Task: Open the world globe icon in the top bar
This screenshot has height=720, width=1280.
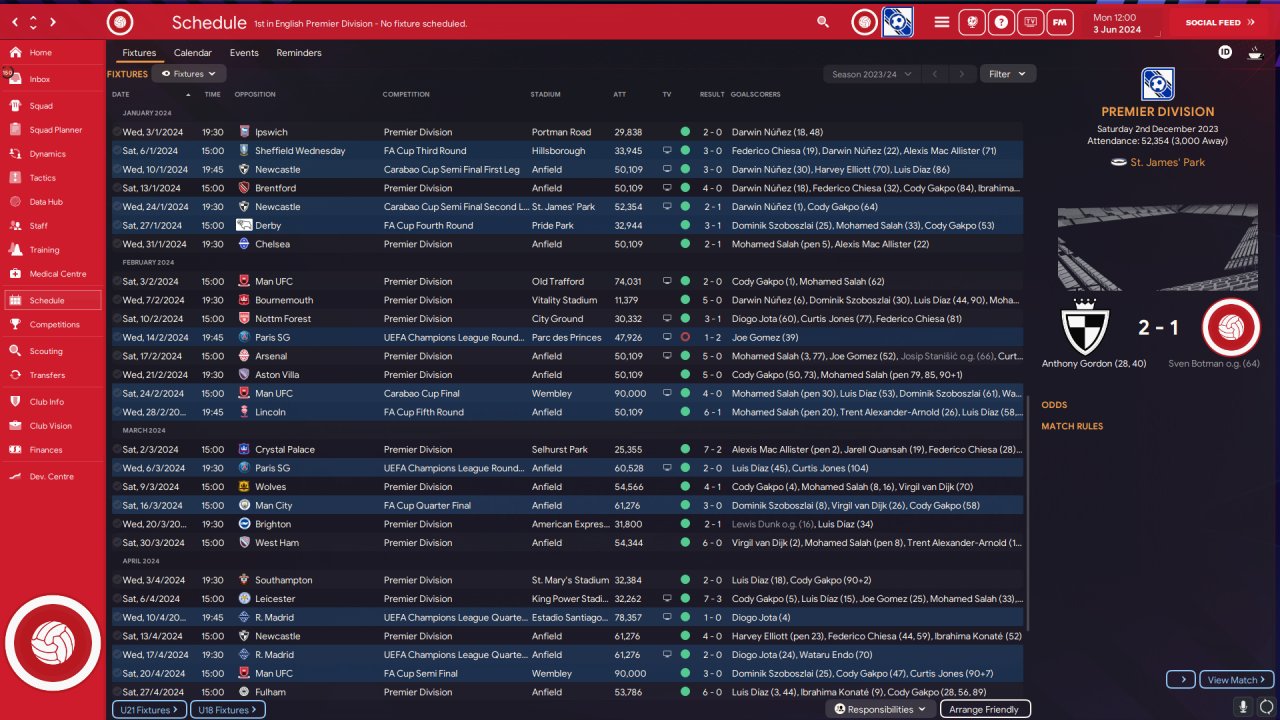Action: pyautogui.click(x=971, y=22)
